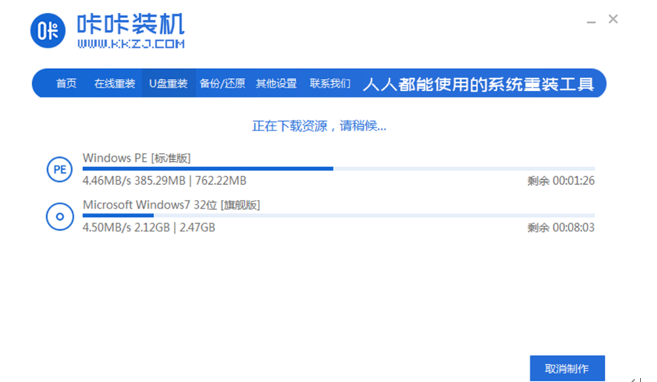Click the WWW.KKZJ.COM website link text
The height and width of the screenshot is (382, 657).
pos(131,44)
